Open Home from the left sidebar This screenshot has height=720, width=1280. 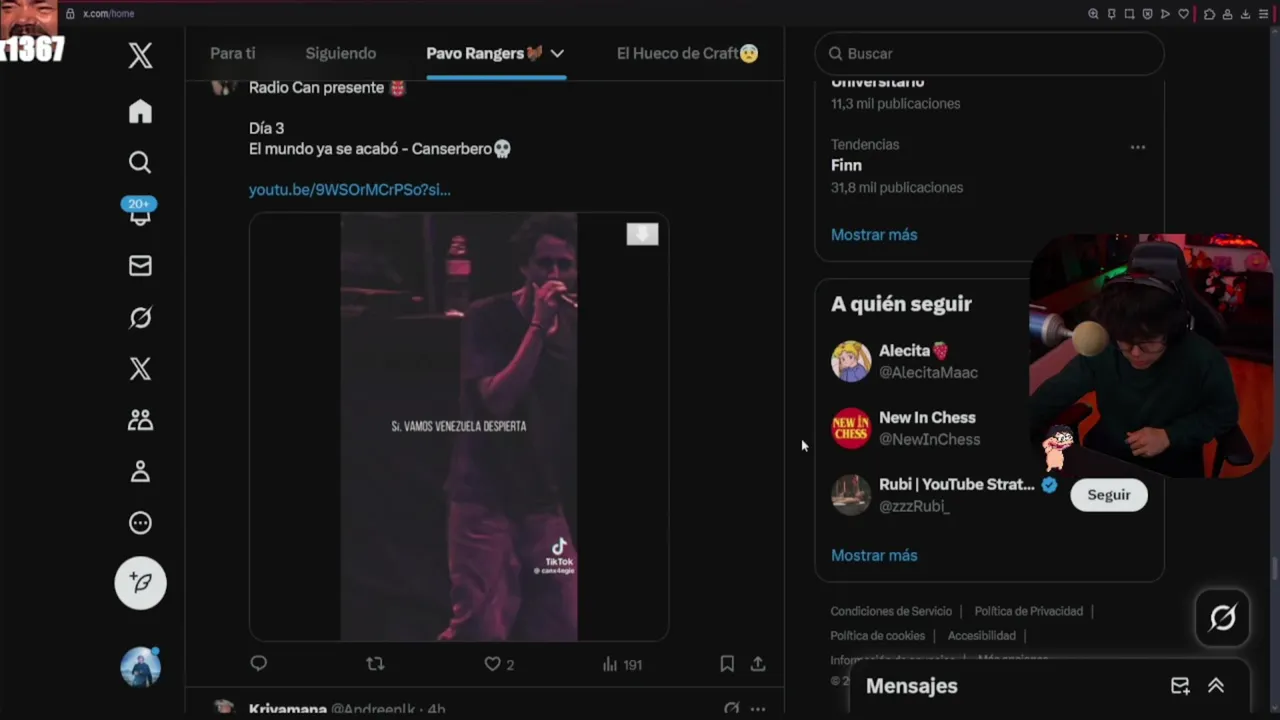[140, 111]
